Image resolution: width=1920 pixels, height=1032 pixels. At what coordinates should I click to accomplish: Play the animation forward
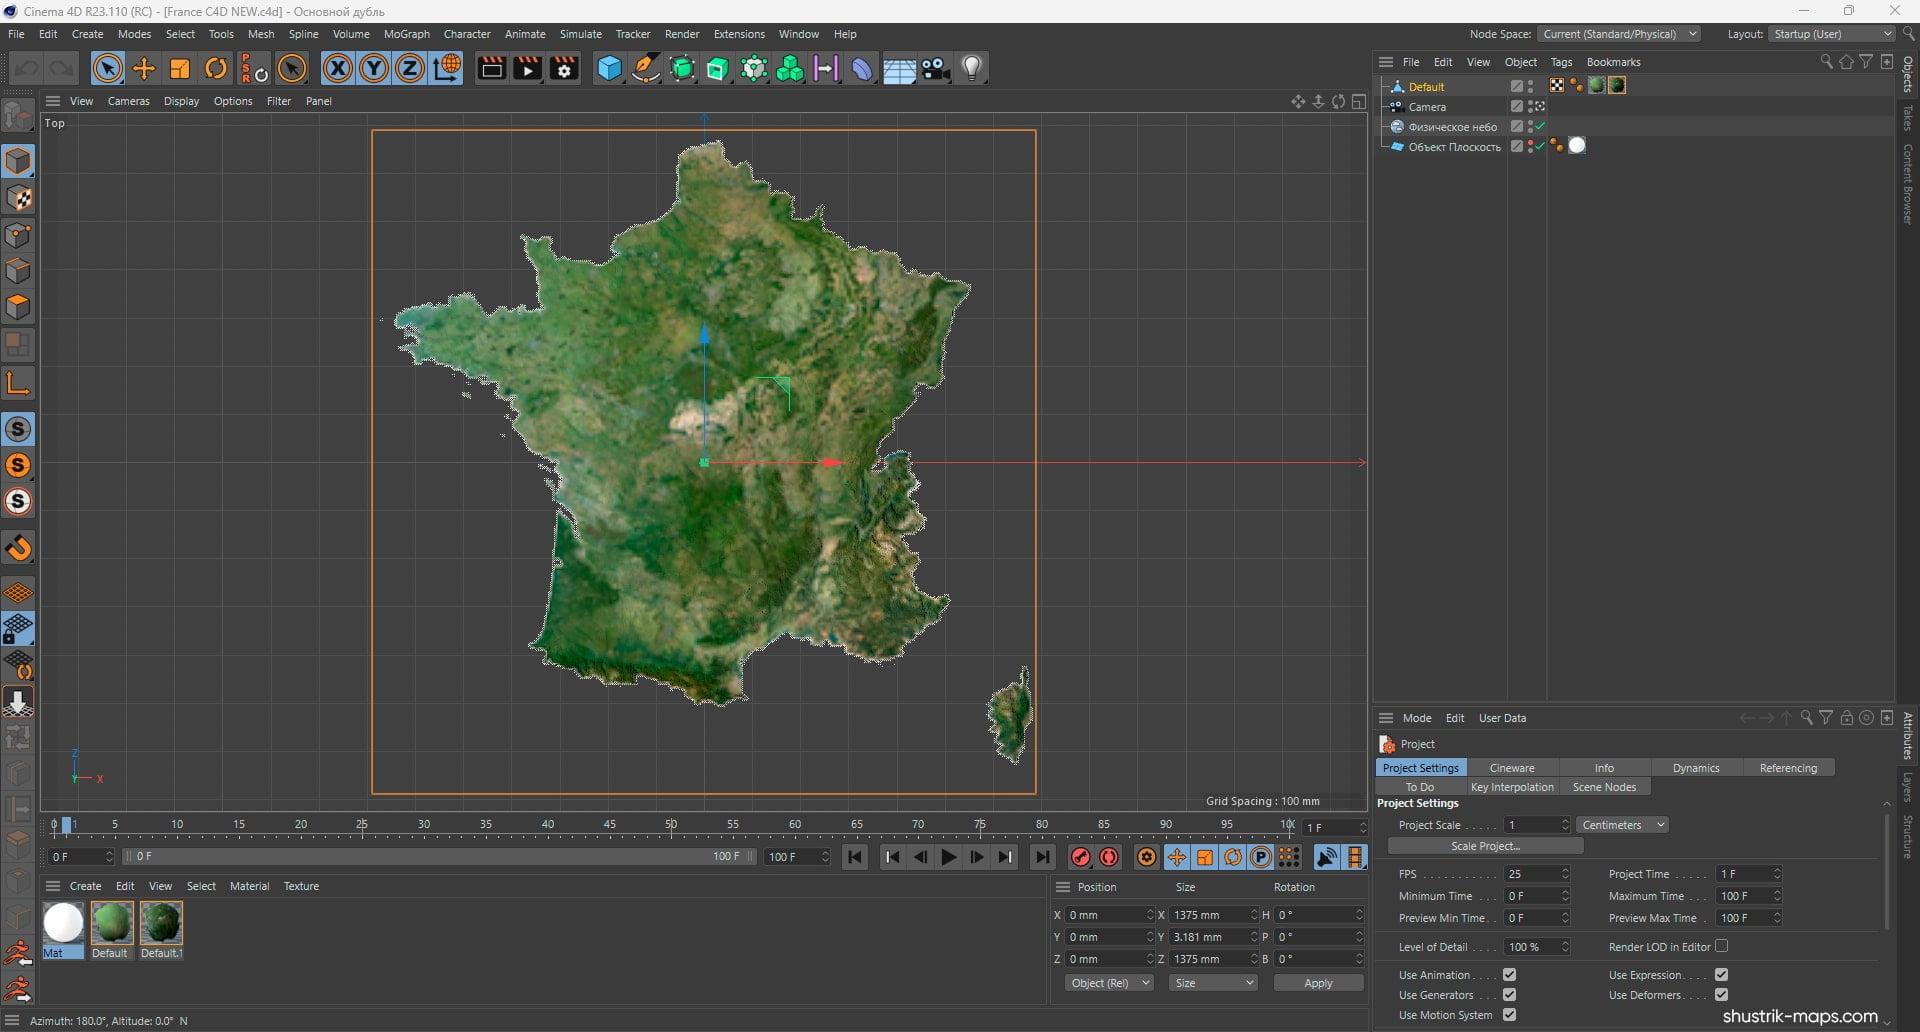point(949,857)
